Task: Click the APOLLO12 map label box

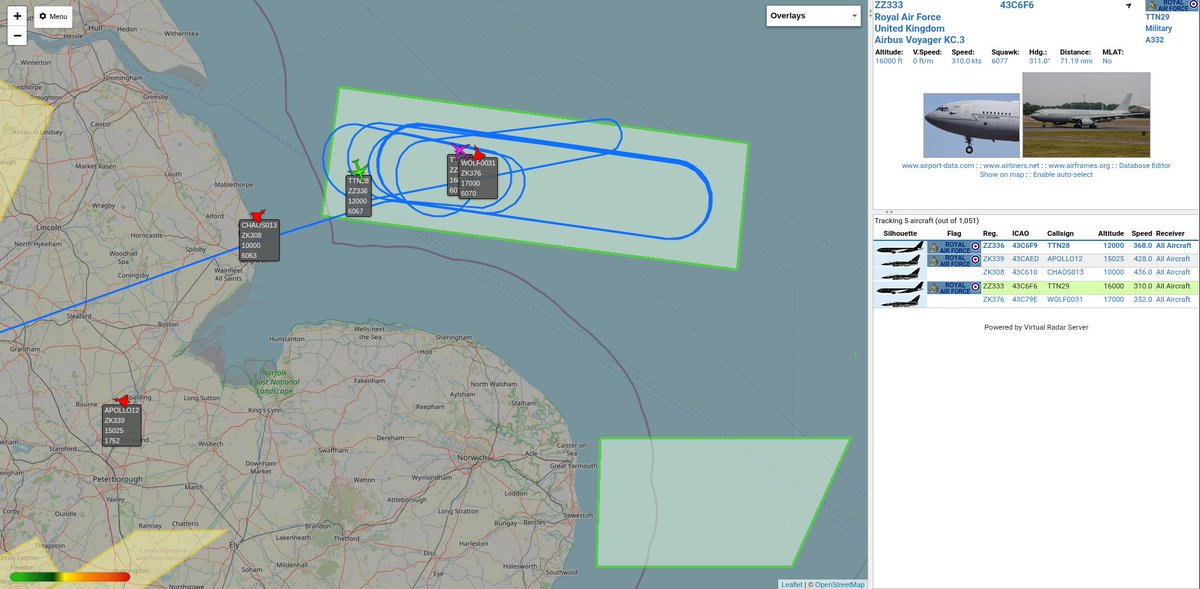Action: click(122, 425)
